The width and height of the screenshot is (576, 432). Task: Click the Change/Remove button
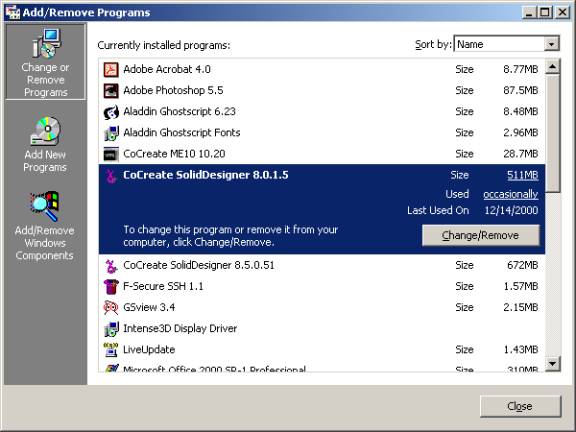tap(480, 235)
